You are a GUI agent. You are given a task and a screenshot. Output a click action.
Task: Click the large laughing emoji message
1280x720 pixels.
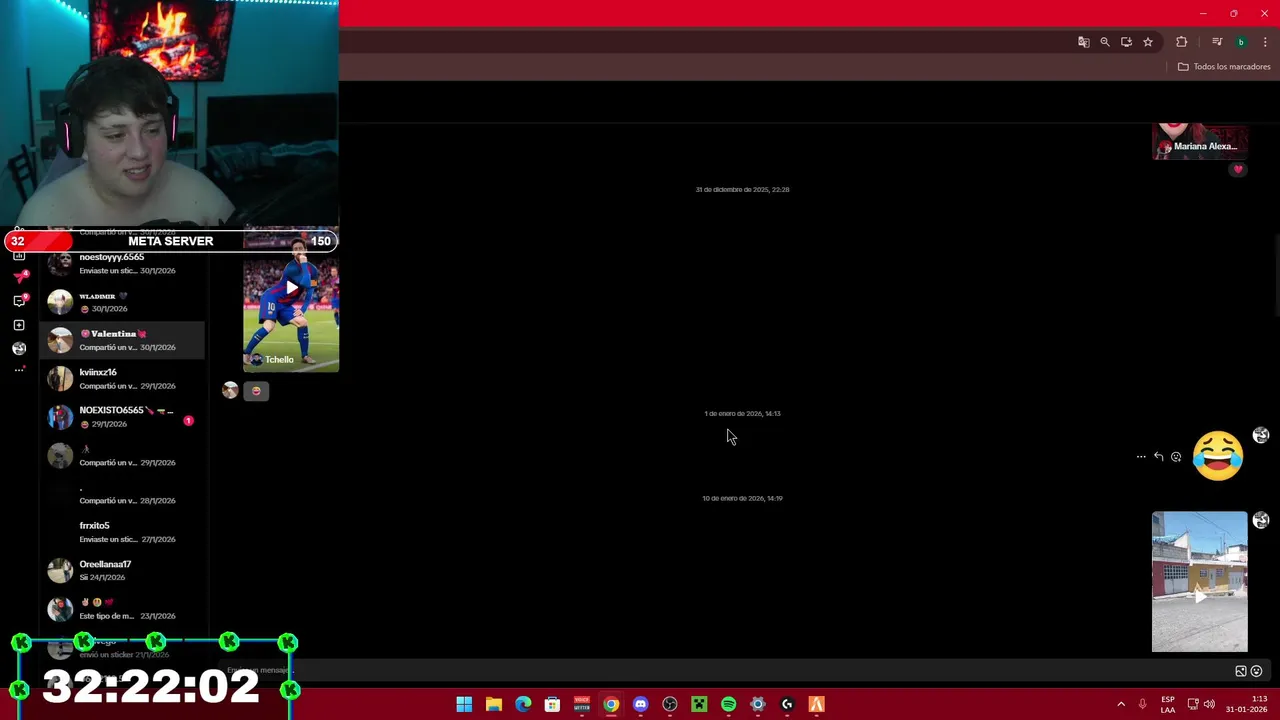[1218, 456]
